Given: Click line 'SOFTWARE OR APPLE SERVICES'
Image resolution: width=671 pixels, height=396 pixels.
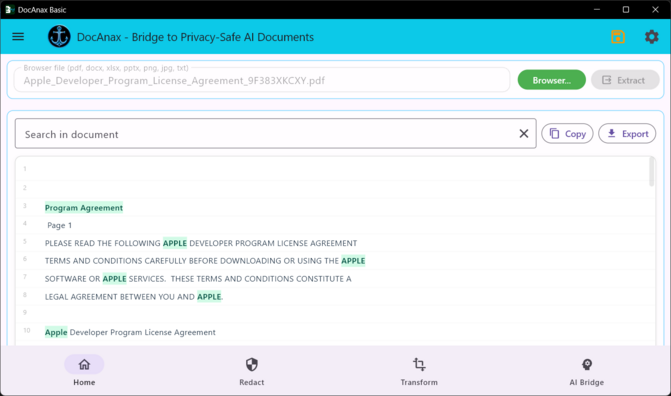Looking at the screenshot, I should [x=198, y=279].
